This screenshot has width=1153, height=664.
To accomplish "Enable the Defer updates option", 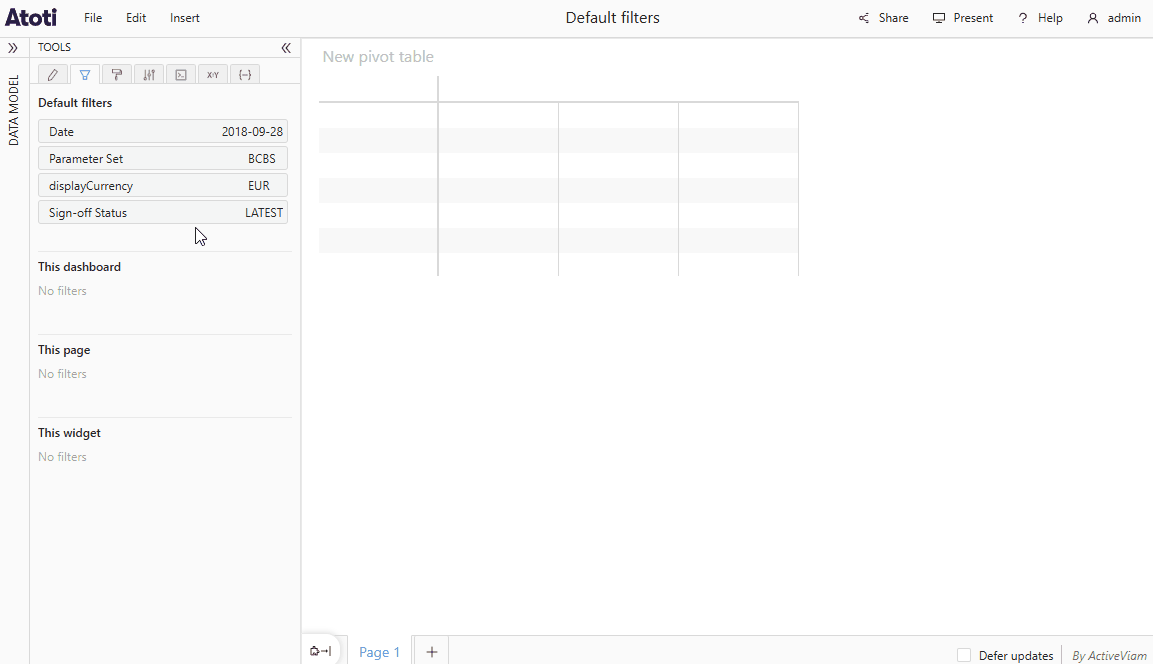I will [964, 655].
